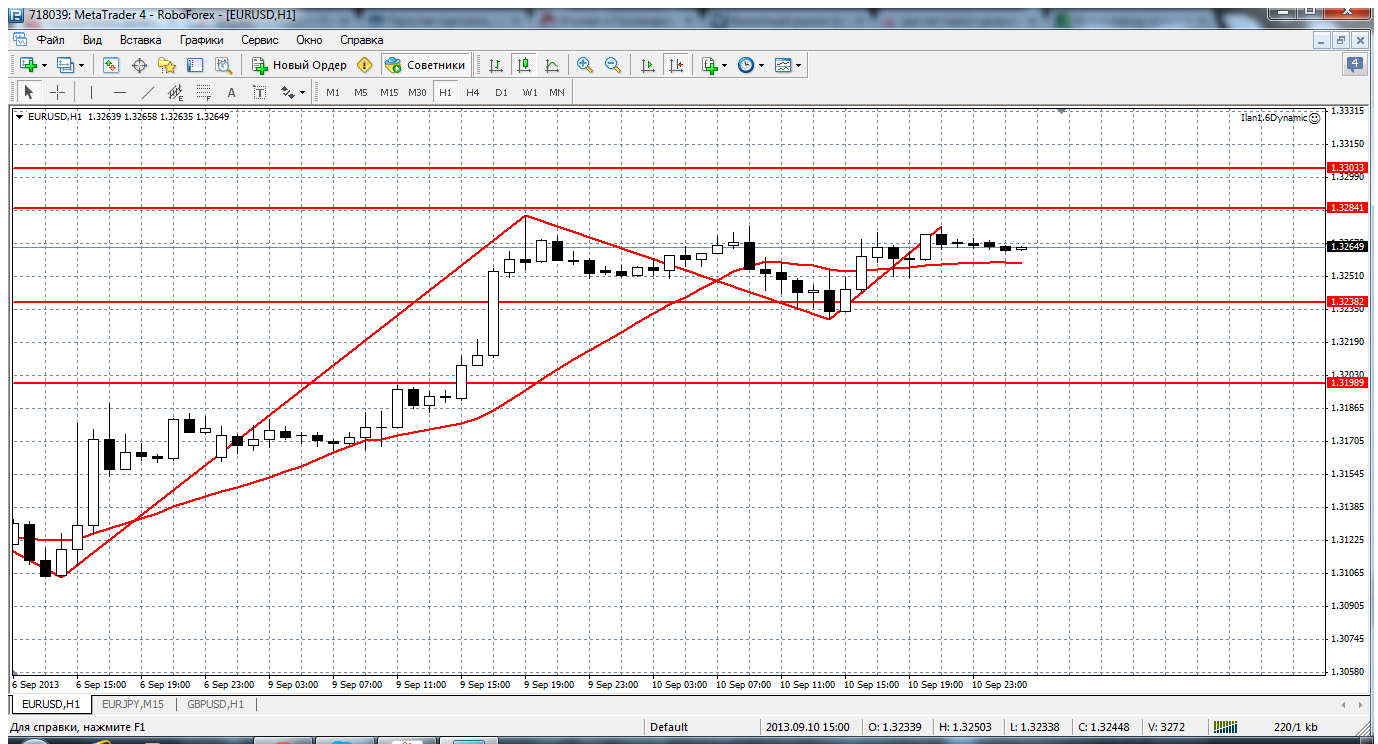Viewport: 1378px width, 744px height.
Task: Select the Text 'A' drawing tool
Action: 232,92
